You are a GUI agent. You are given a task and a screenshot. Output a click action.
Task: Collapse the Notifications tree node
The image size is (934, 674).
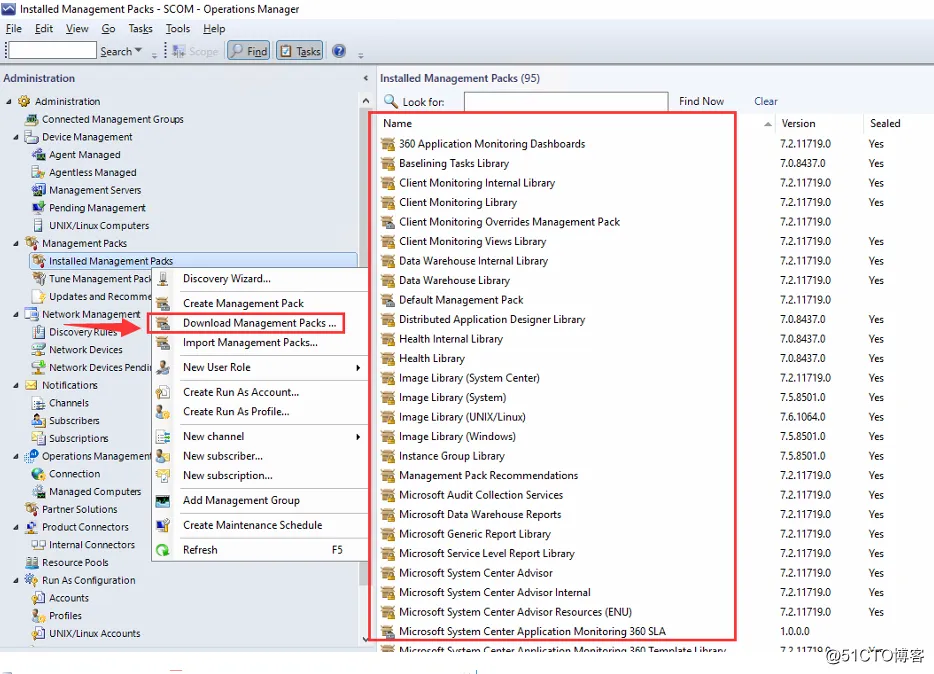point(16,385)
